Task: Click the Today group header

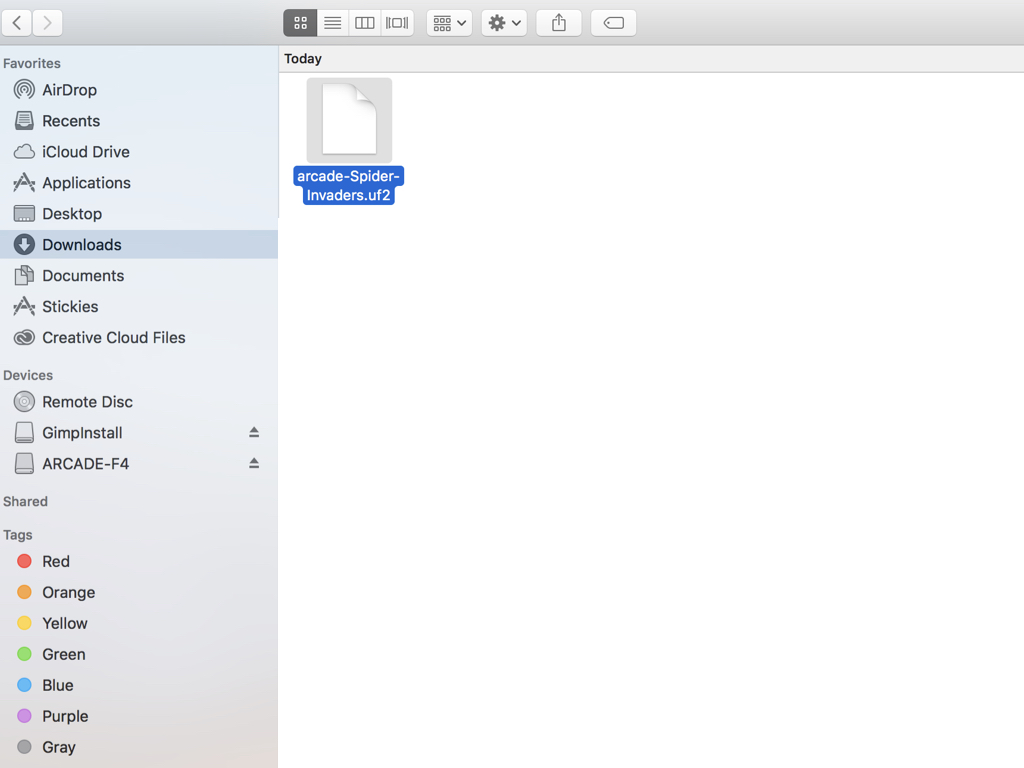Action: click(x=303, y=59)
